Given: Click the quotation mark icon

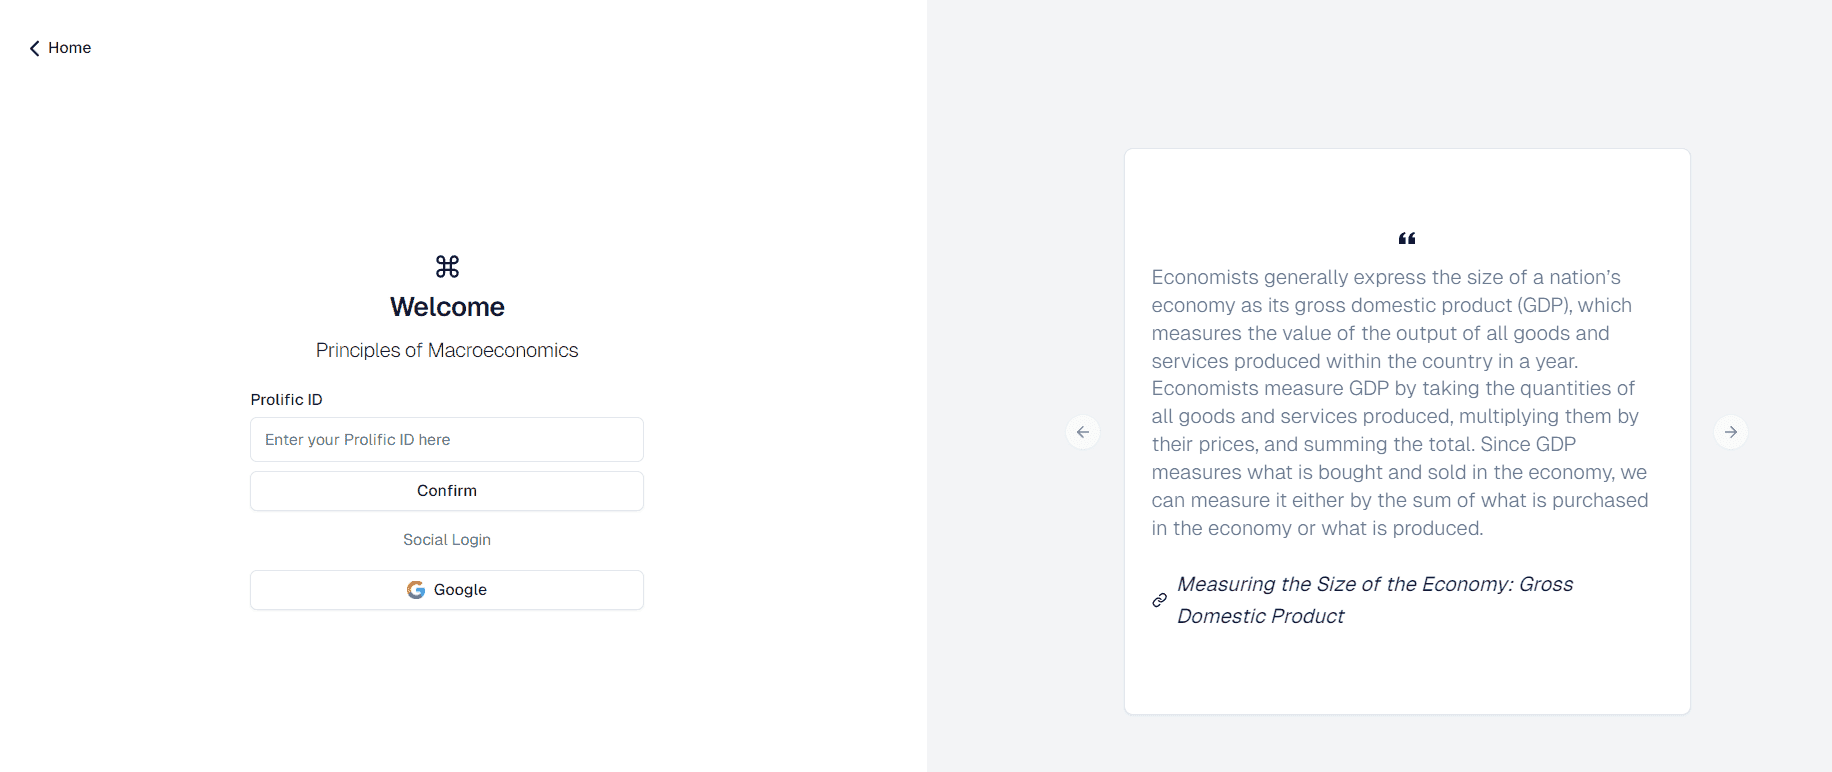Looking at the screenshot, I should pyautogui.click(x=1407, y=238).
